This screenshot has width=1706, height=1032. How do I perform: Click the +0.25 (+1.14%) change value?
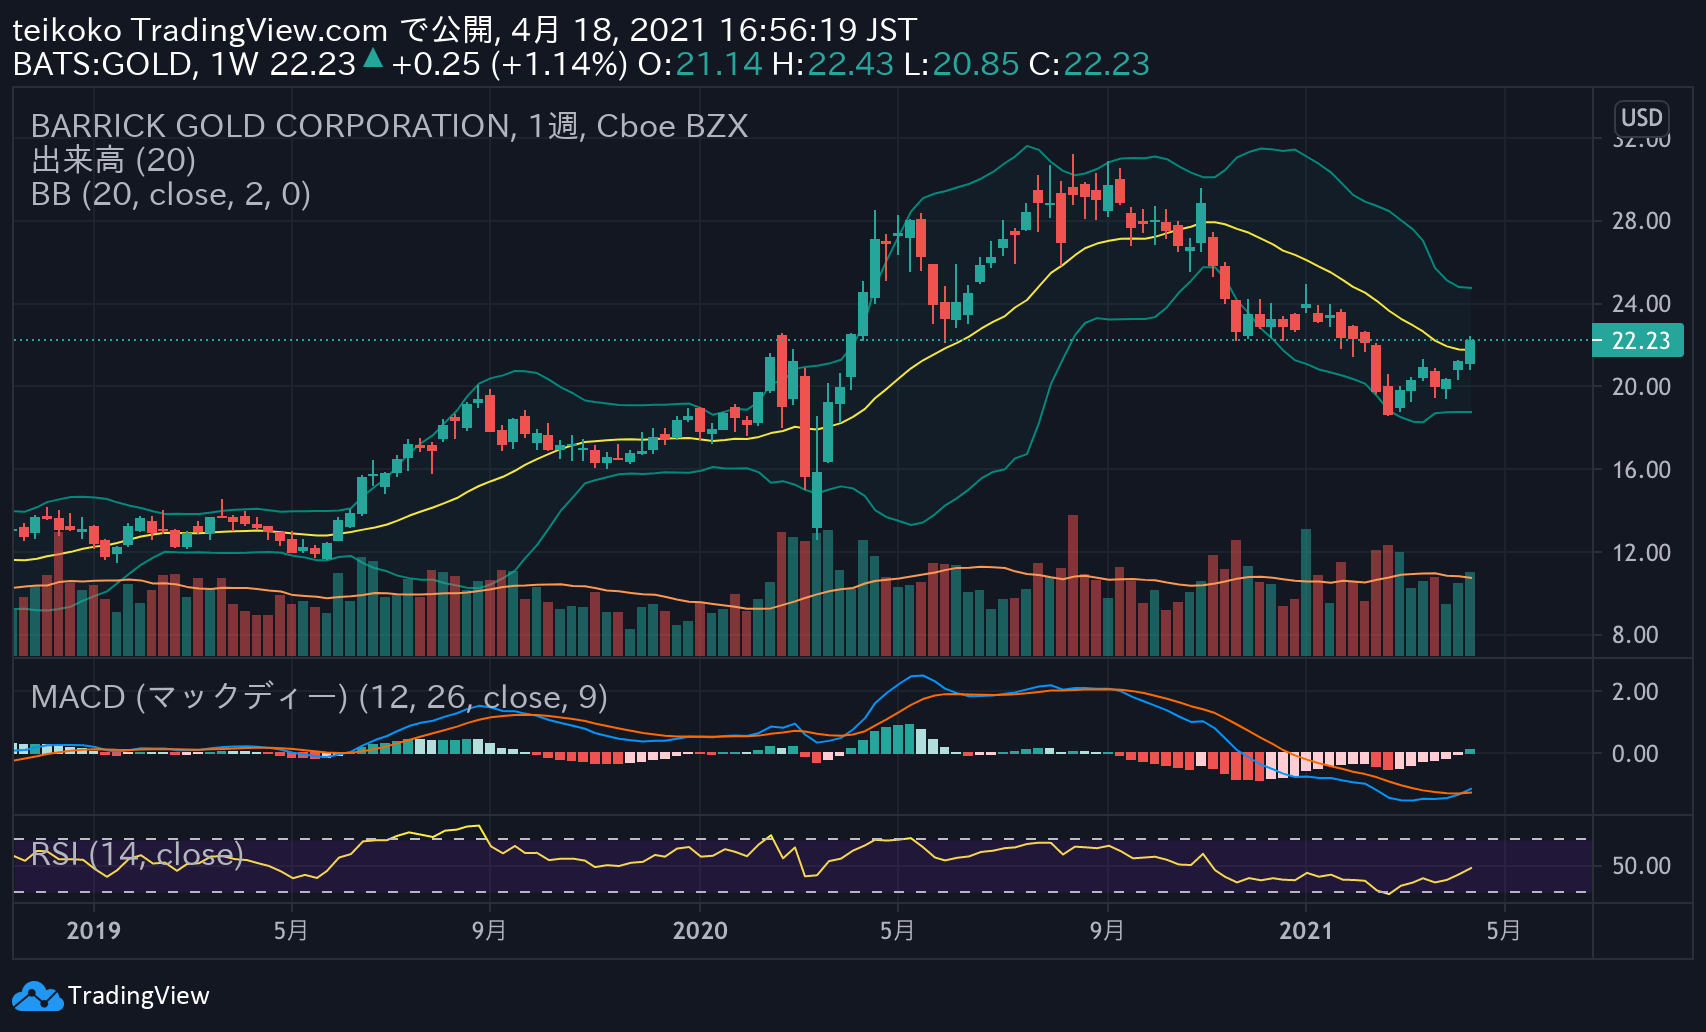[509, 64]
